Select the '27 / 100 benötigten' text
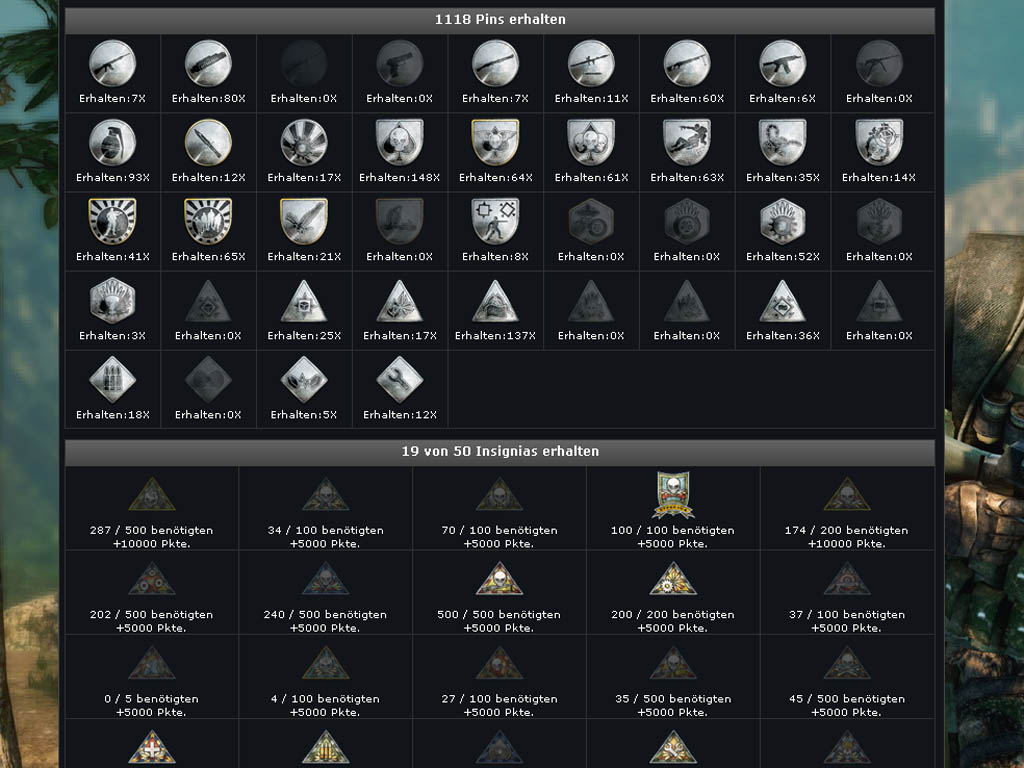1024x768 pixels. [499, 699]
